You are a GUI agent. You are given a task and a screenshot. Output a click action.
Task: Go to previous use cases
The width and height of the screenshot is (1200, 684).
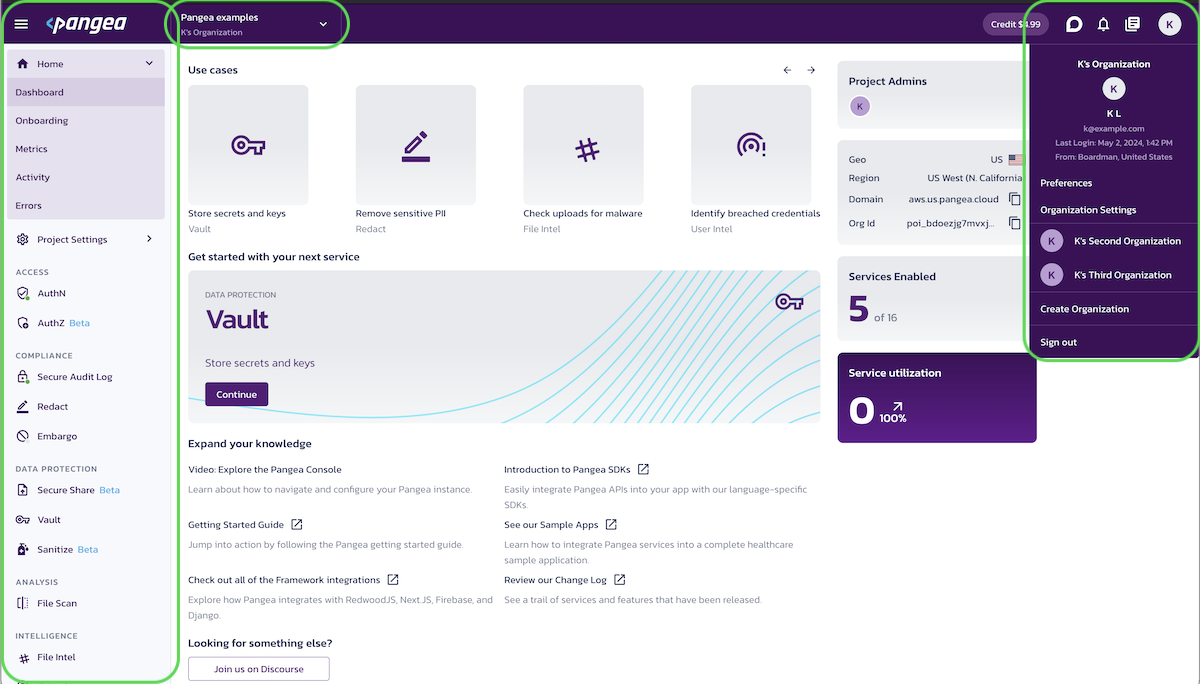click(x=787, y=70)
